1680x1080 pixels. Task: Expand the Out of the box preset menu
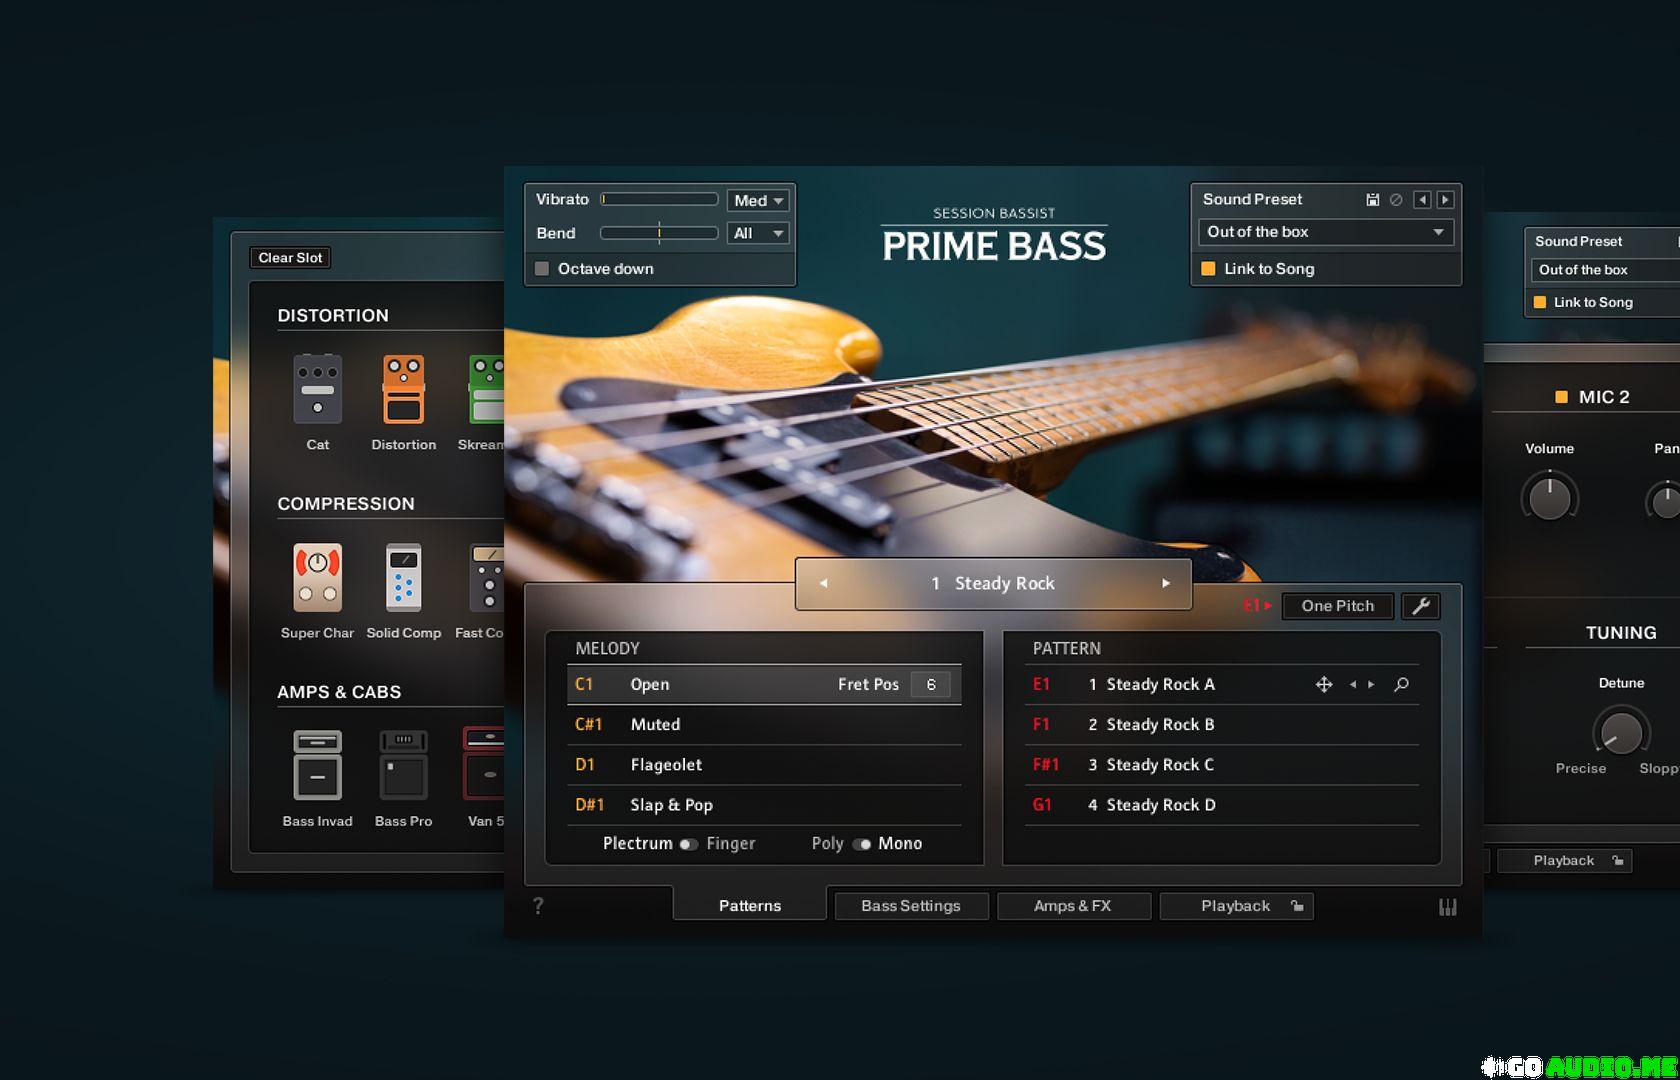(1325, 232)
